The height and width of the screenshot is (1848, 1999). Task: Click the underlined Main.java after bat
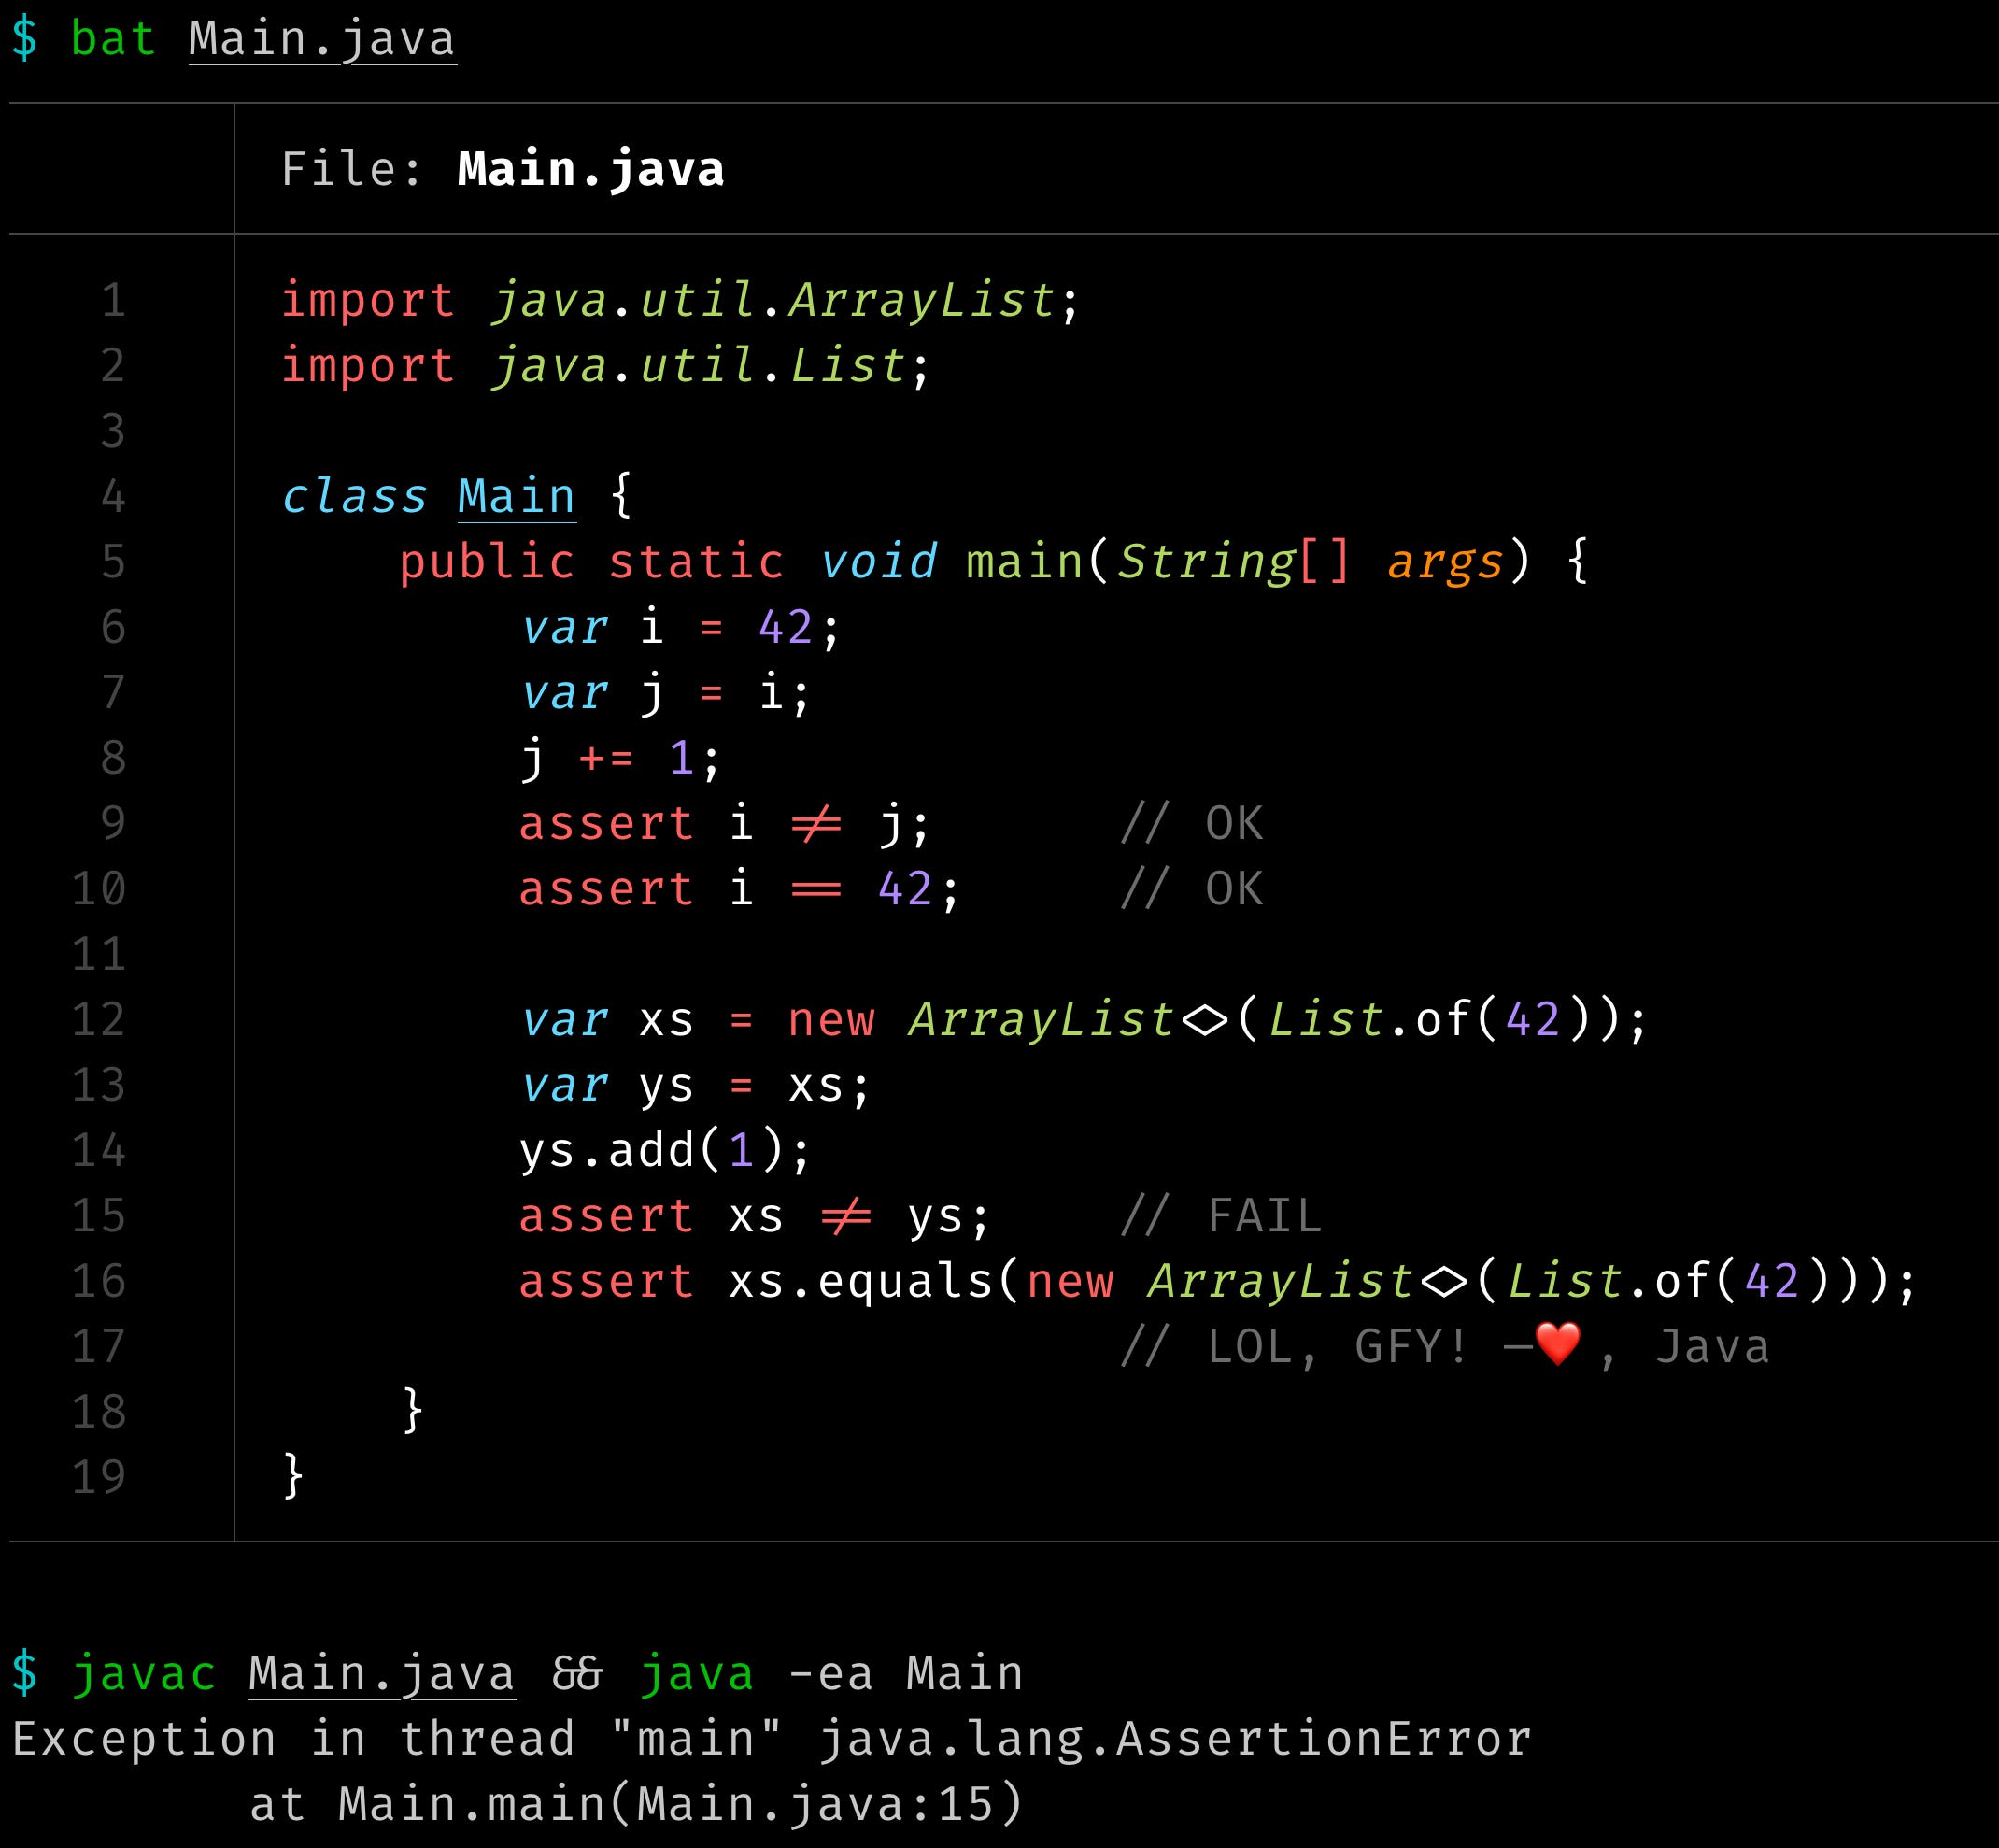pos(322,40)
